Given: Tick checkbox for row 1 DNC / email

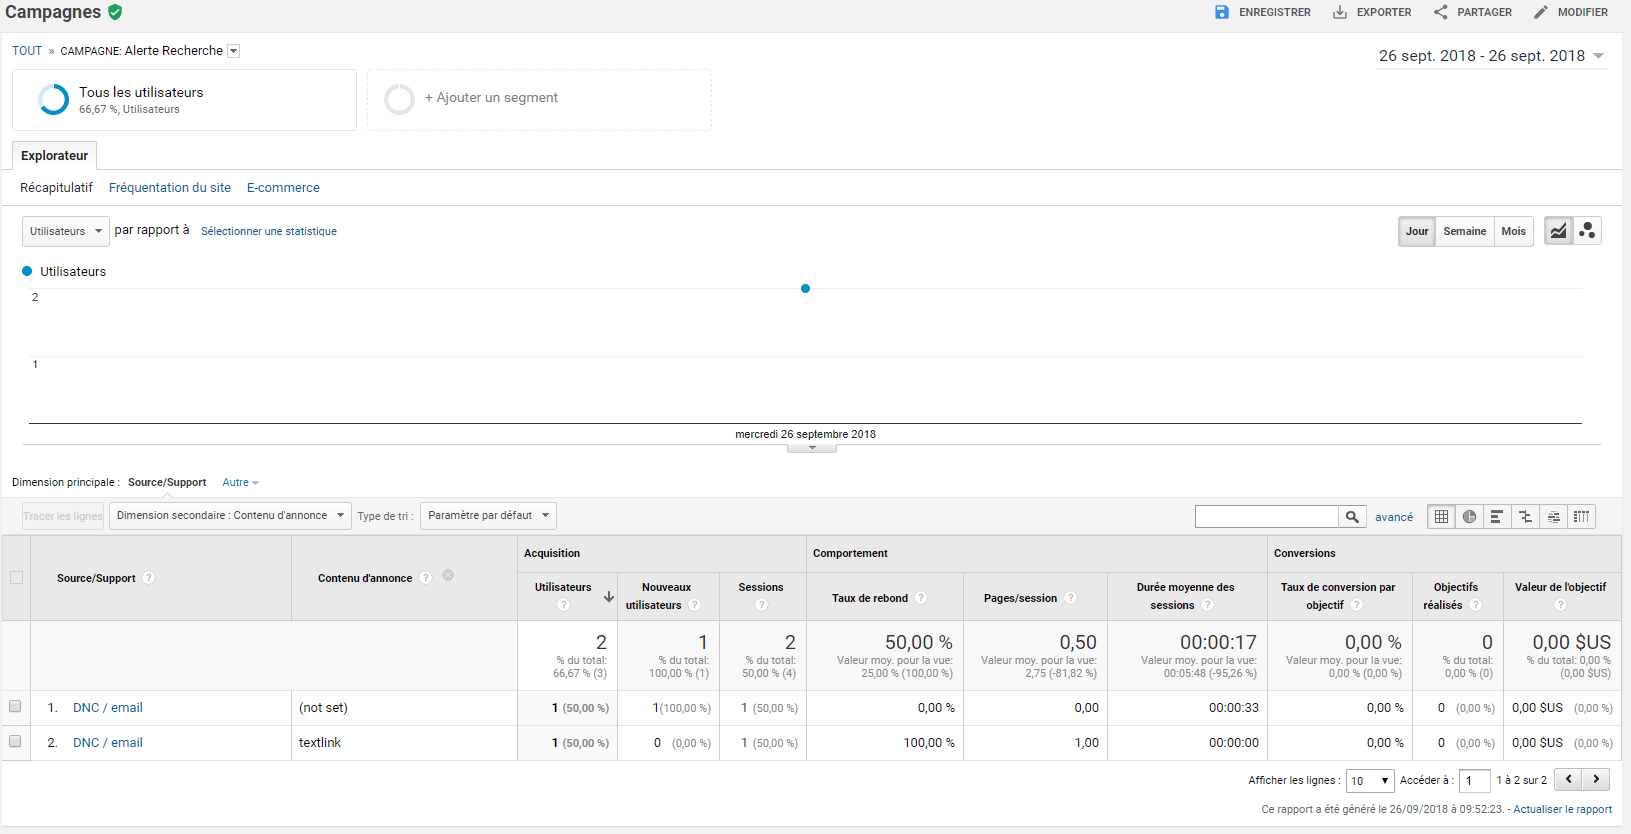Looking at the screenshot, I should click(15, 706).
